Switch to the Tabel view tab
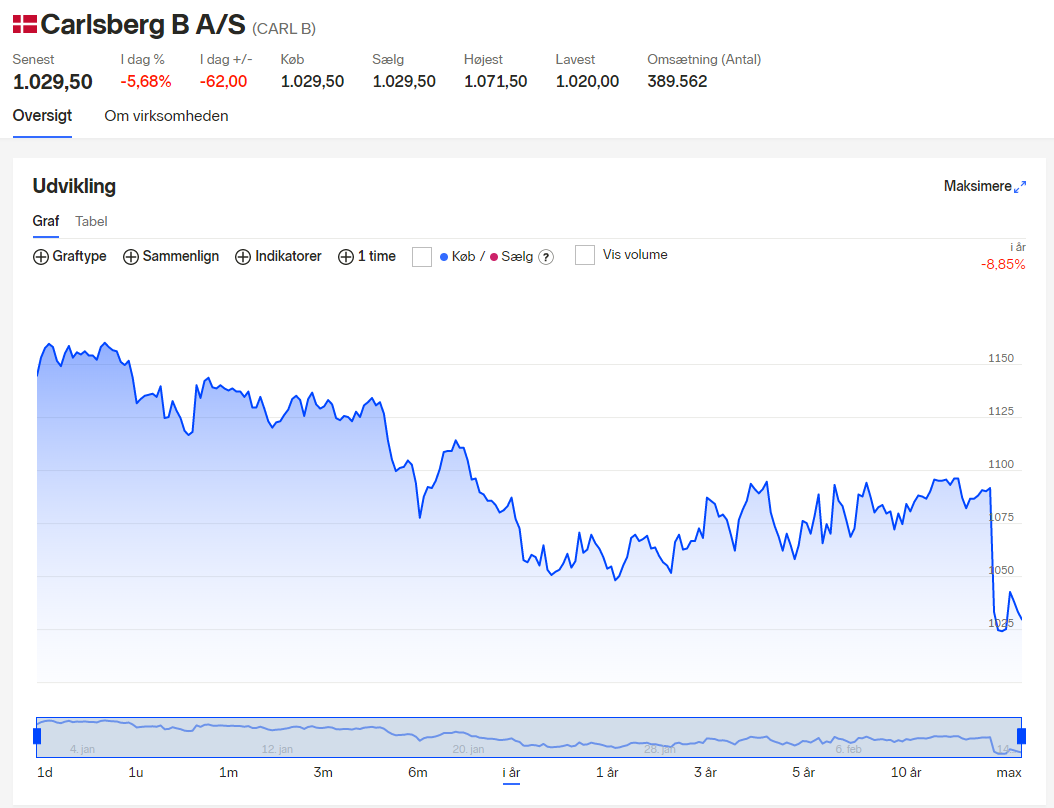 pos(91,221)
